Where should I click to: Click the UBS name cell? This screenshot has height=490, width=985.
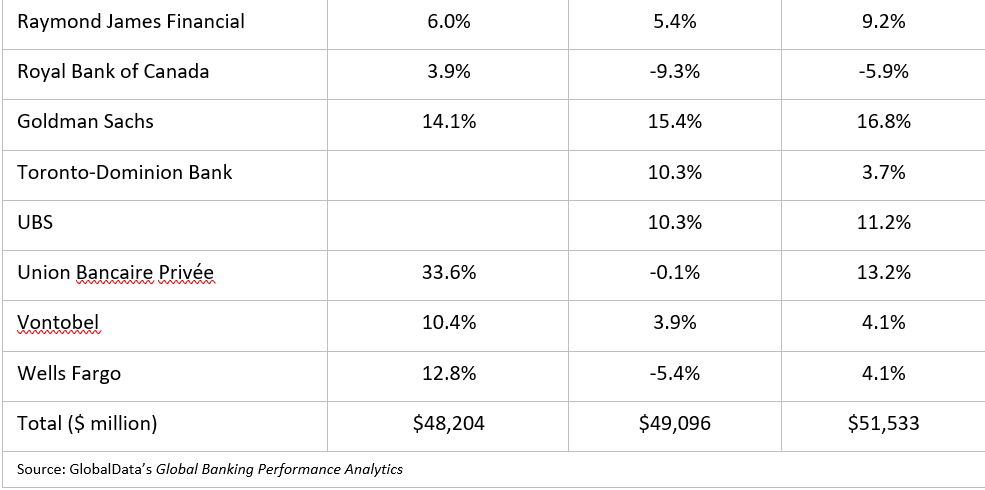[35, 222]
